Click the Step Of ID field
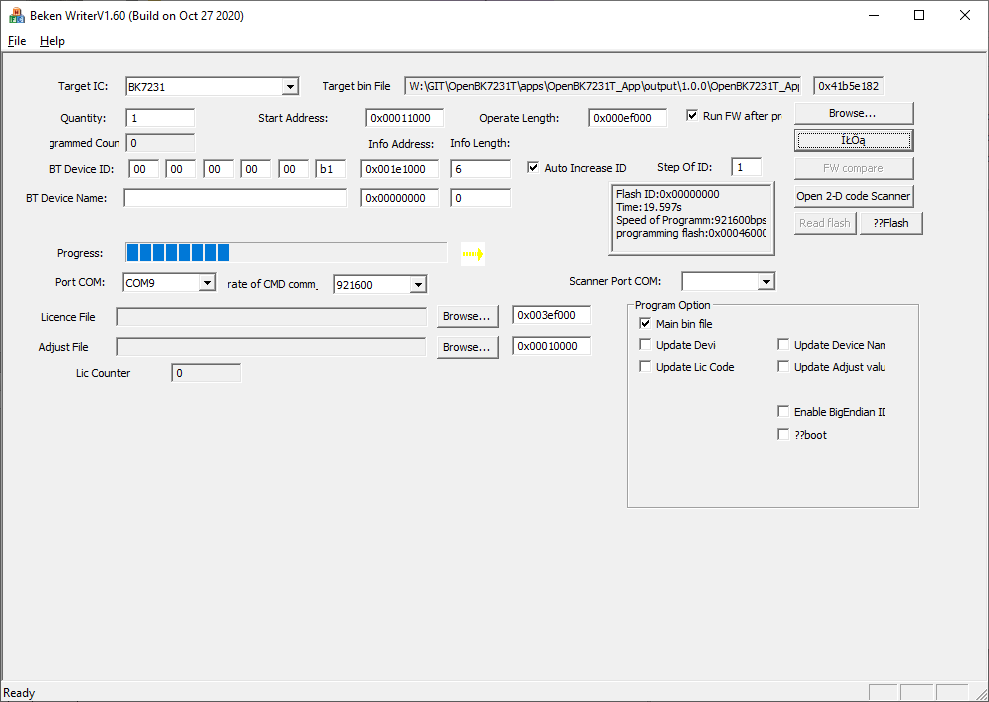This screenshot has width=989, height=702. pos(747,167)
